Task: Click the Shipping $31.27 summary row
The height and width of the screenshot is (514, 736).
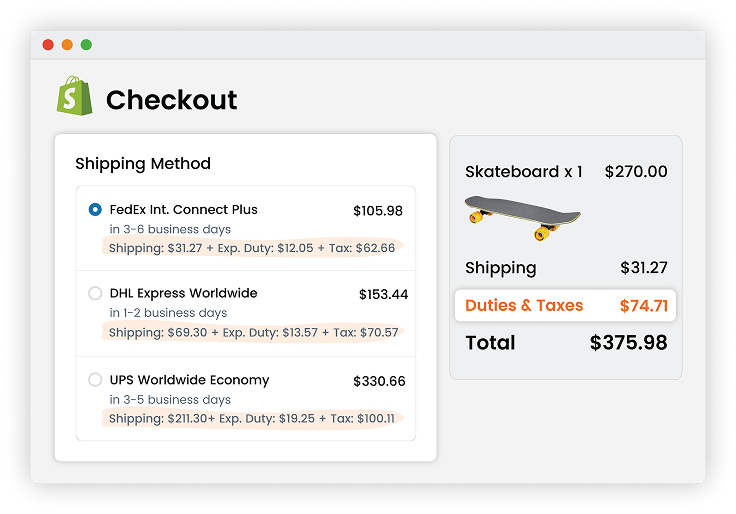Action: [x=565, y=268]
